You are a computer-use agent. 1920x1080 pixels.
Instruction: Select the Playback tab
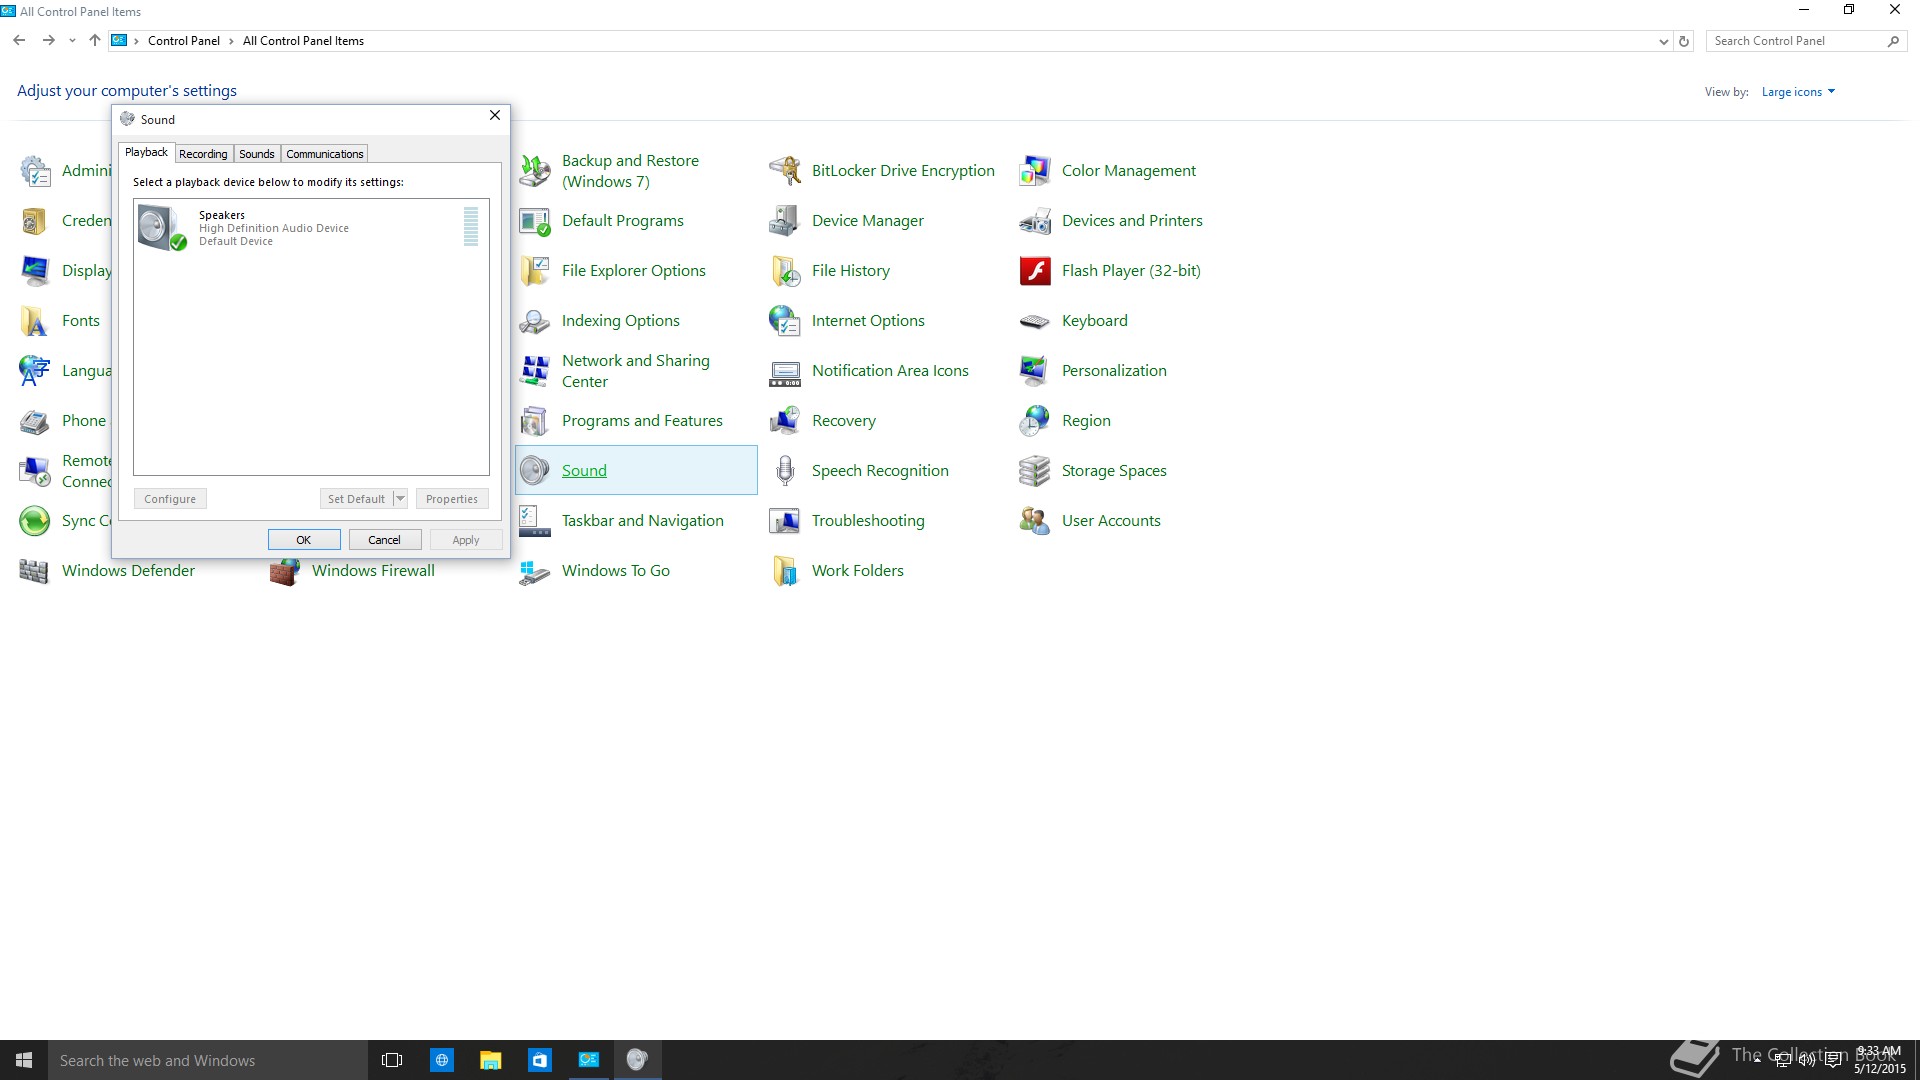click(147, 152)
